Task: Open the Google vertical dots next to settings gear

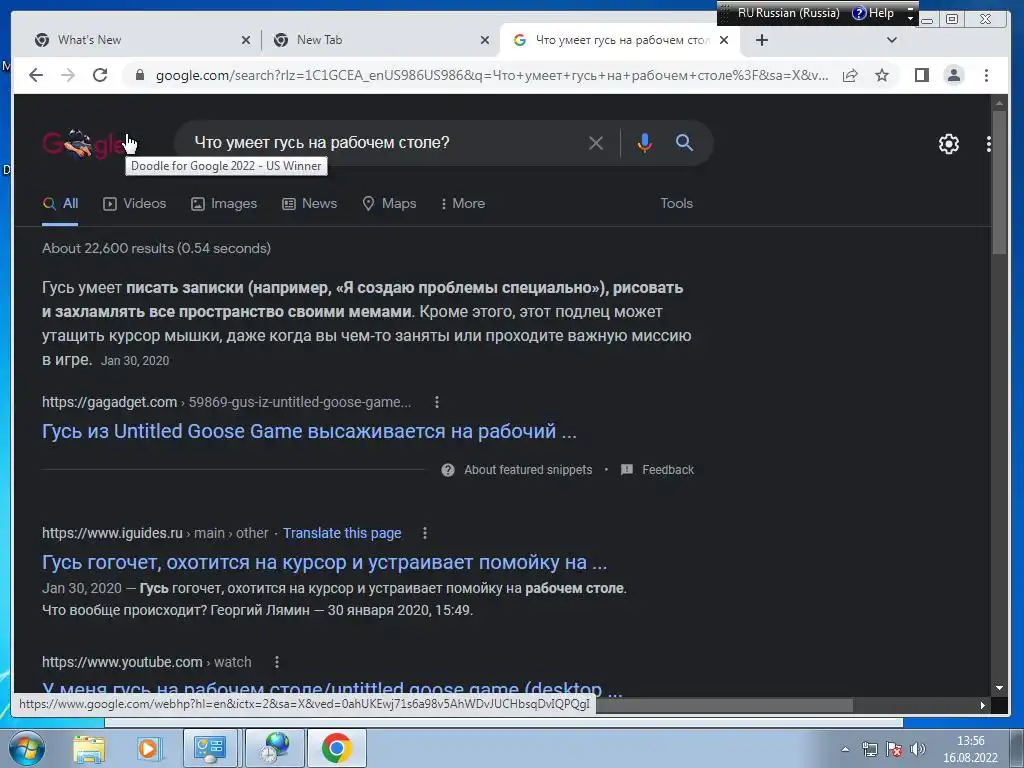Action: 989,144
